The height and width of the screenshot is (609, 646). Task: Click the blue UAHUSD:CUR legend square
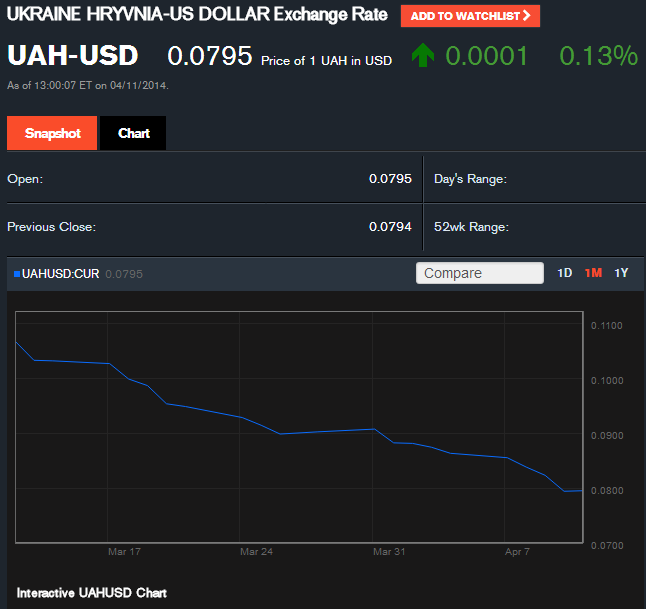point(17,274)
